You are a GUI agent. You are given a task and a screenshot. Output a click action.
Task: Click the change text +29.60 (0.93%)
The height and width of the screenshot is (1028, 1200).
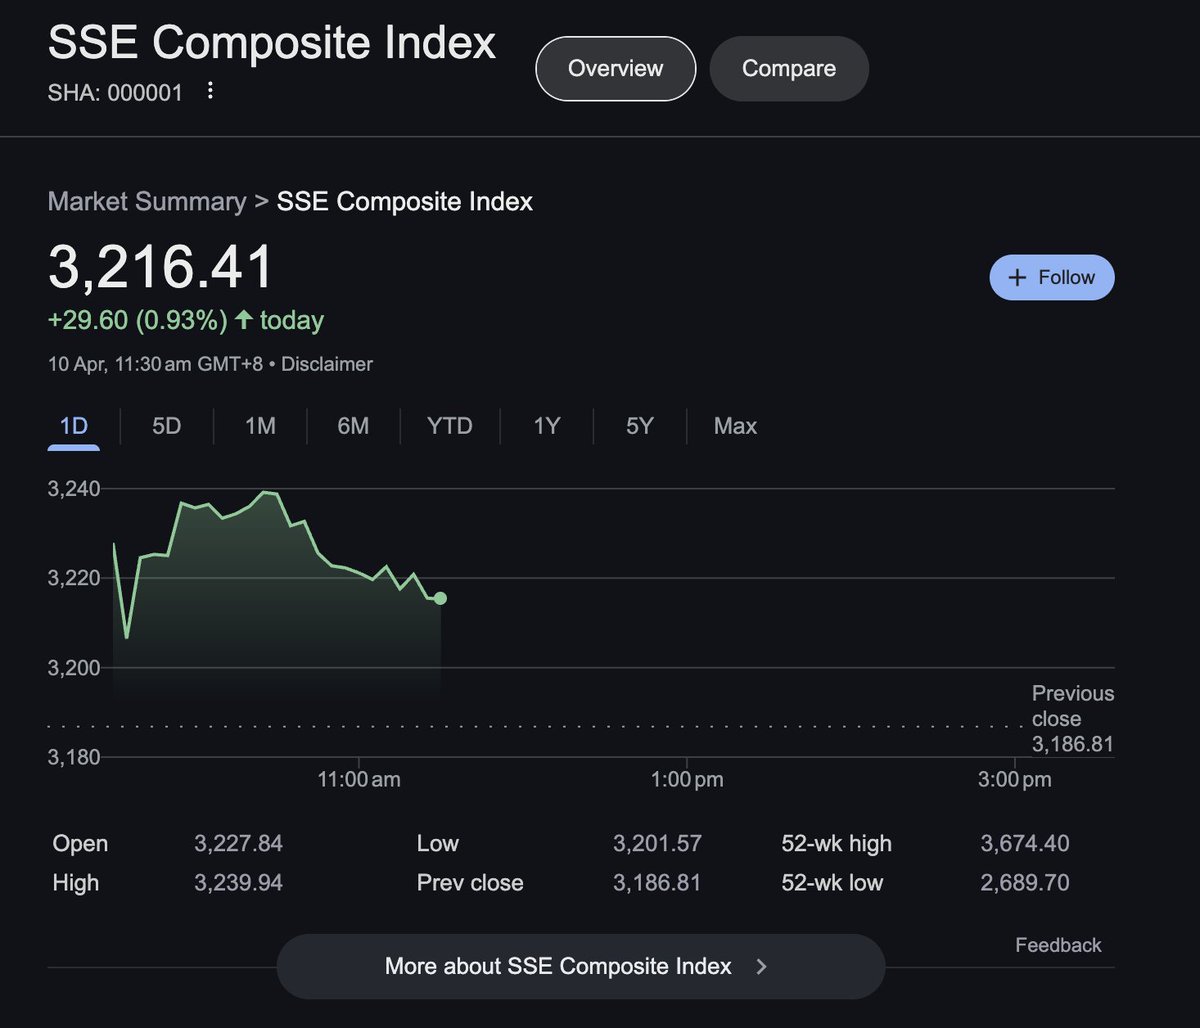pos(138,320)
